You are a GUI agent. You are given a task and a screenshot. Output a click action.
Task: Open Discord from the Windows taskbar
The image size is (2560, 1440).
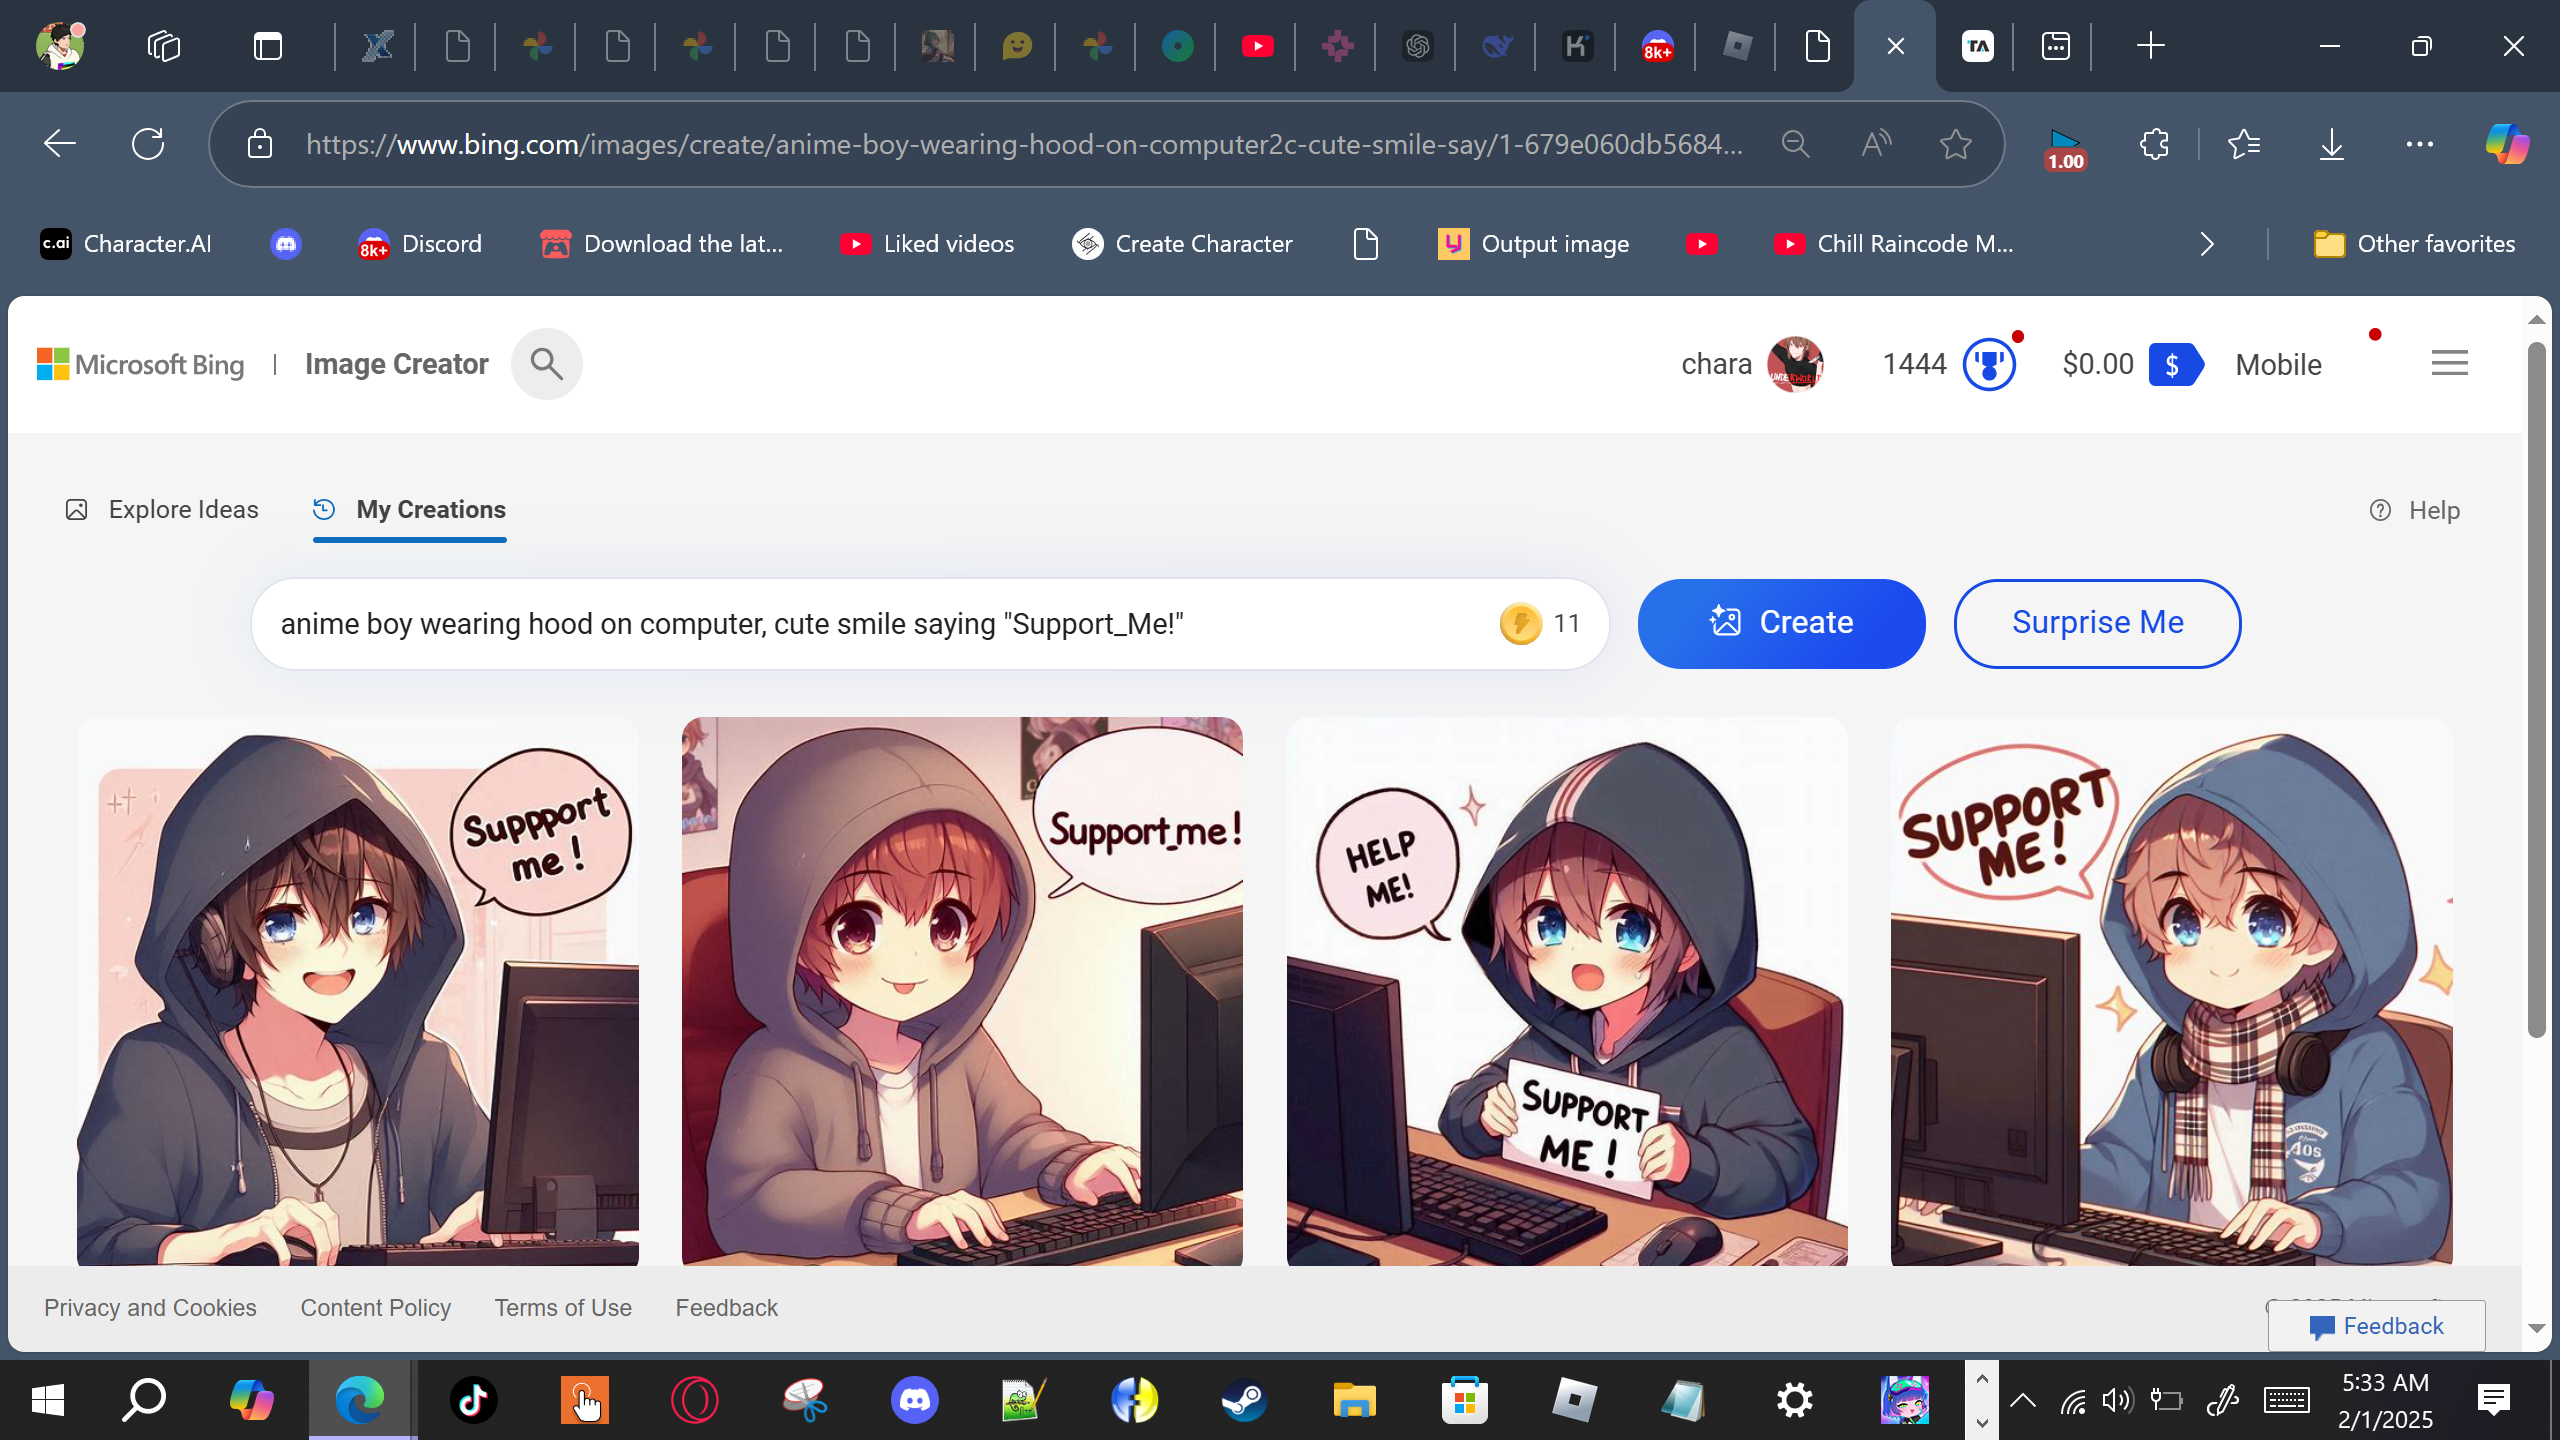pyautogui.click(x=914, y=1400)
